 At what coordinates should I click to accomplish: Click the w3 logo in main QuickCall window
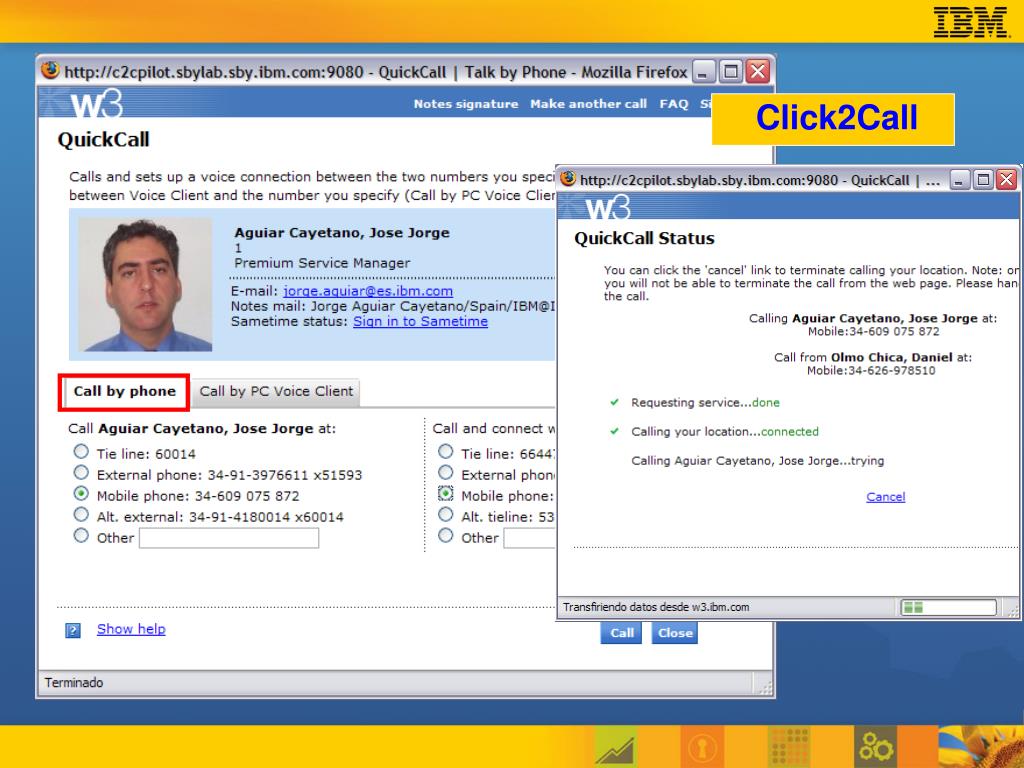(97, 104)
